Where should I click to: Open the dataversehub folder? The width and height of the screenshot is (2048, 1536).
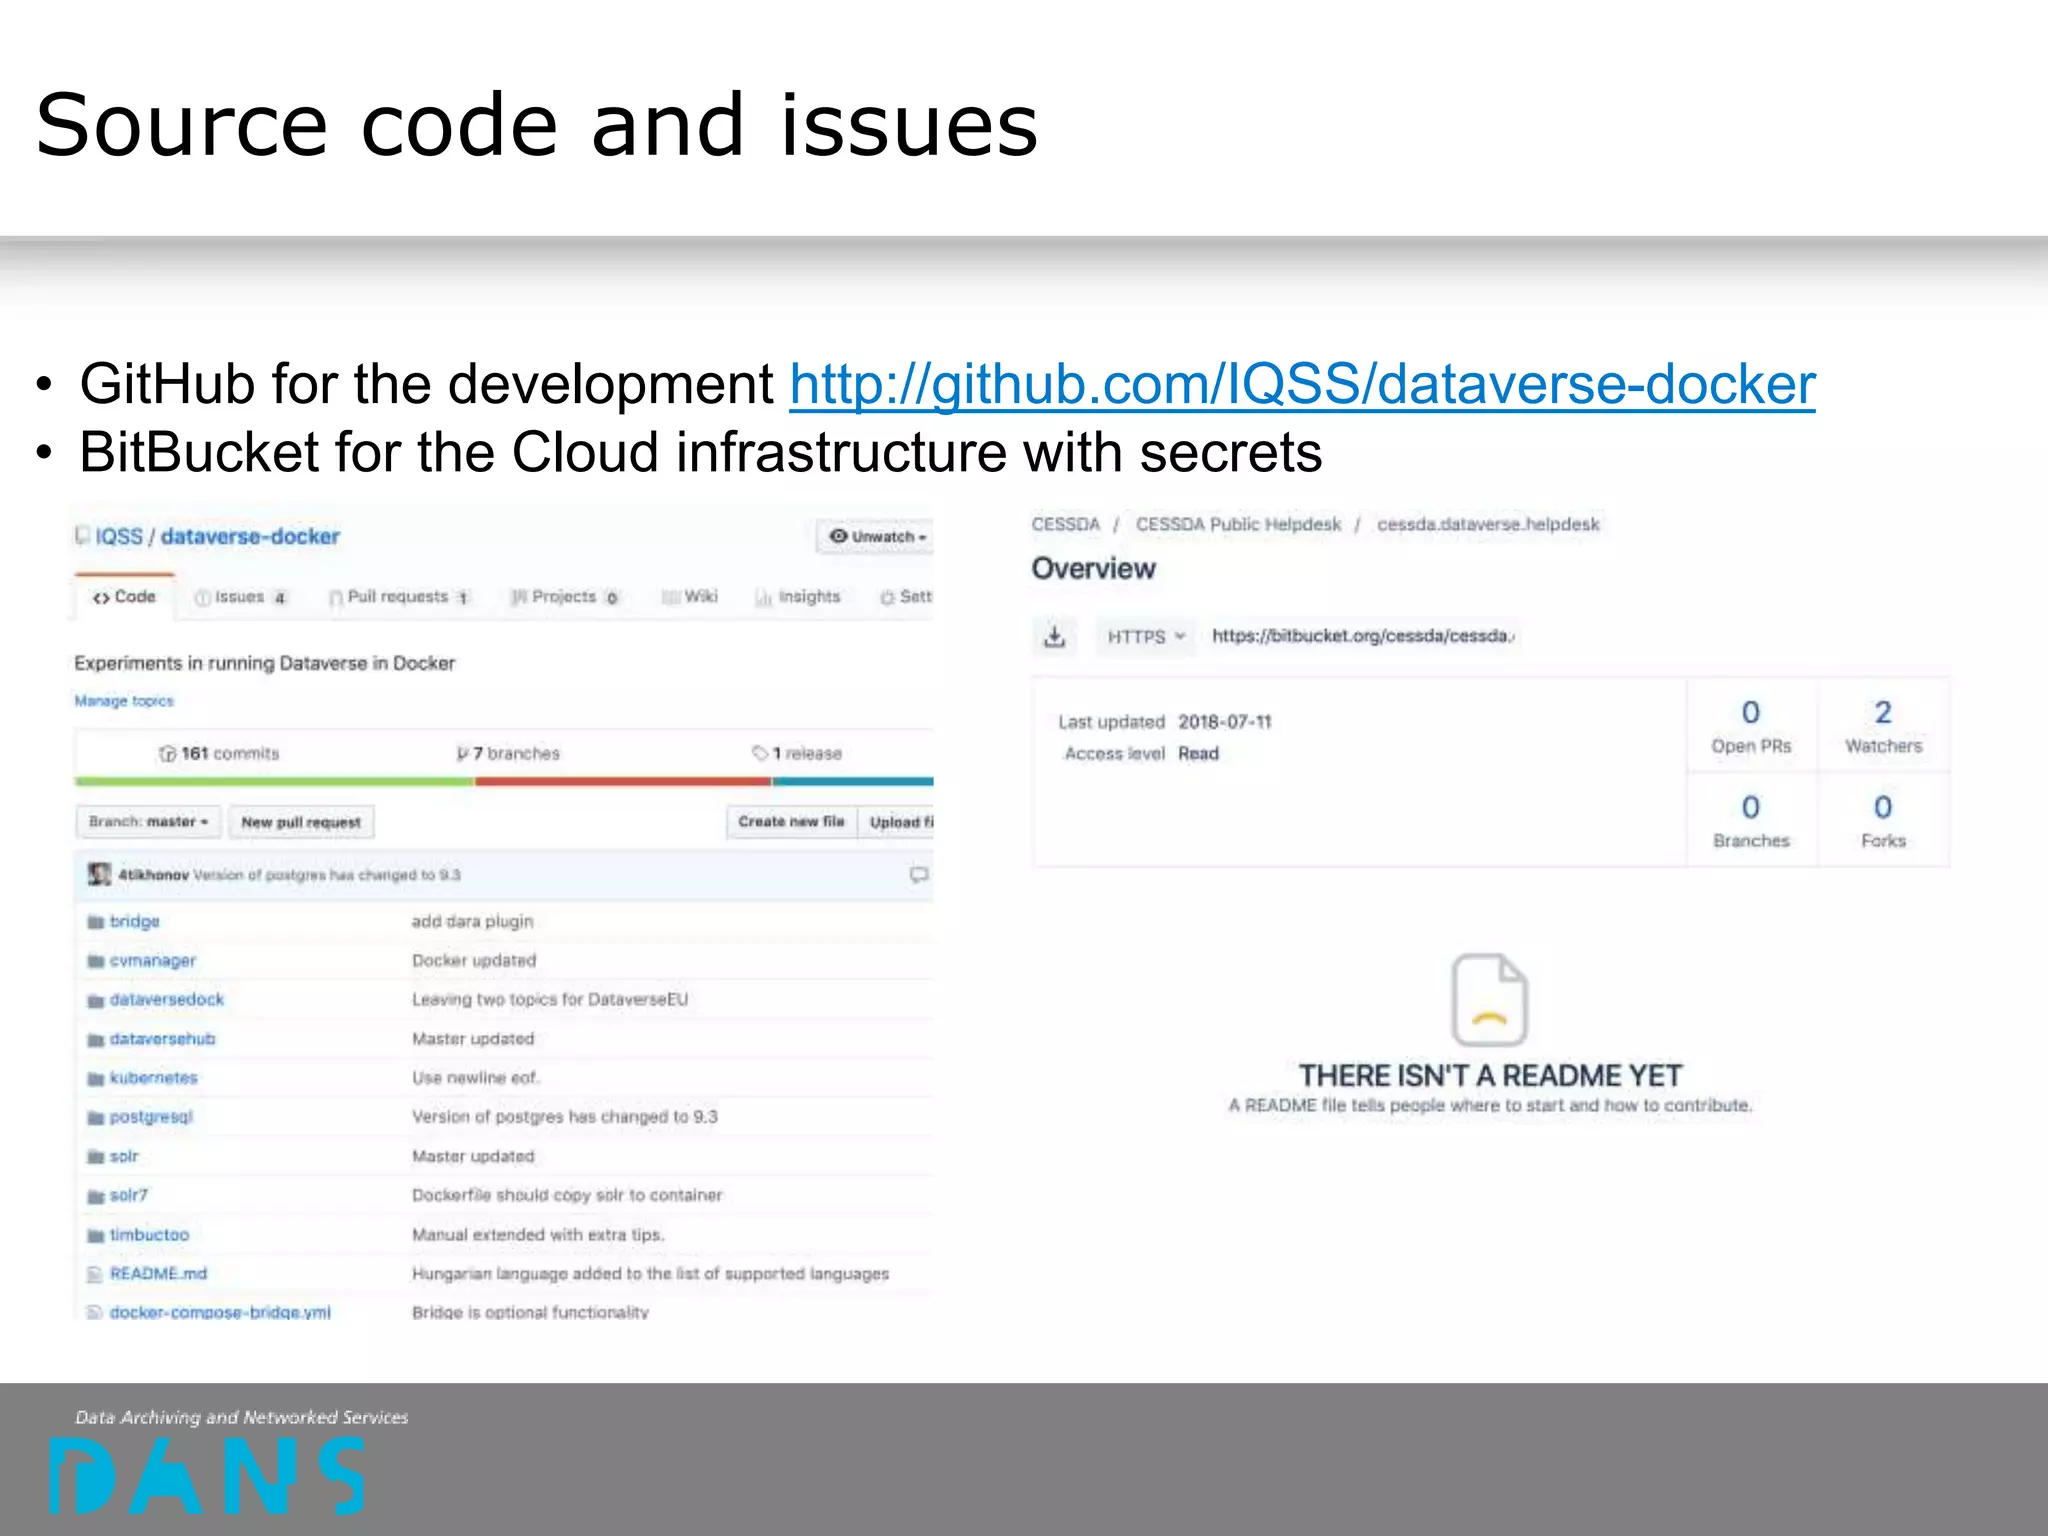point(162,1039)
